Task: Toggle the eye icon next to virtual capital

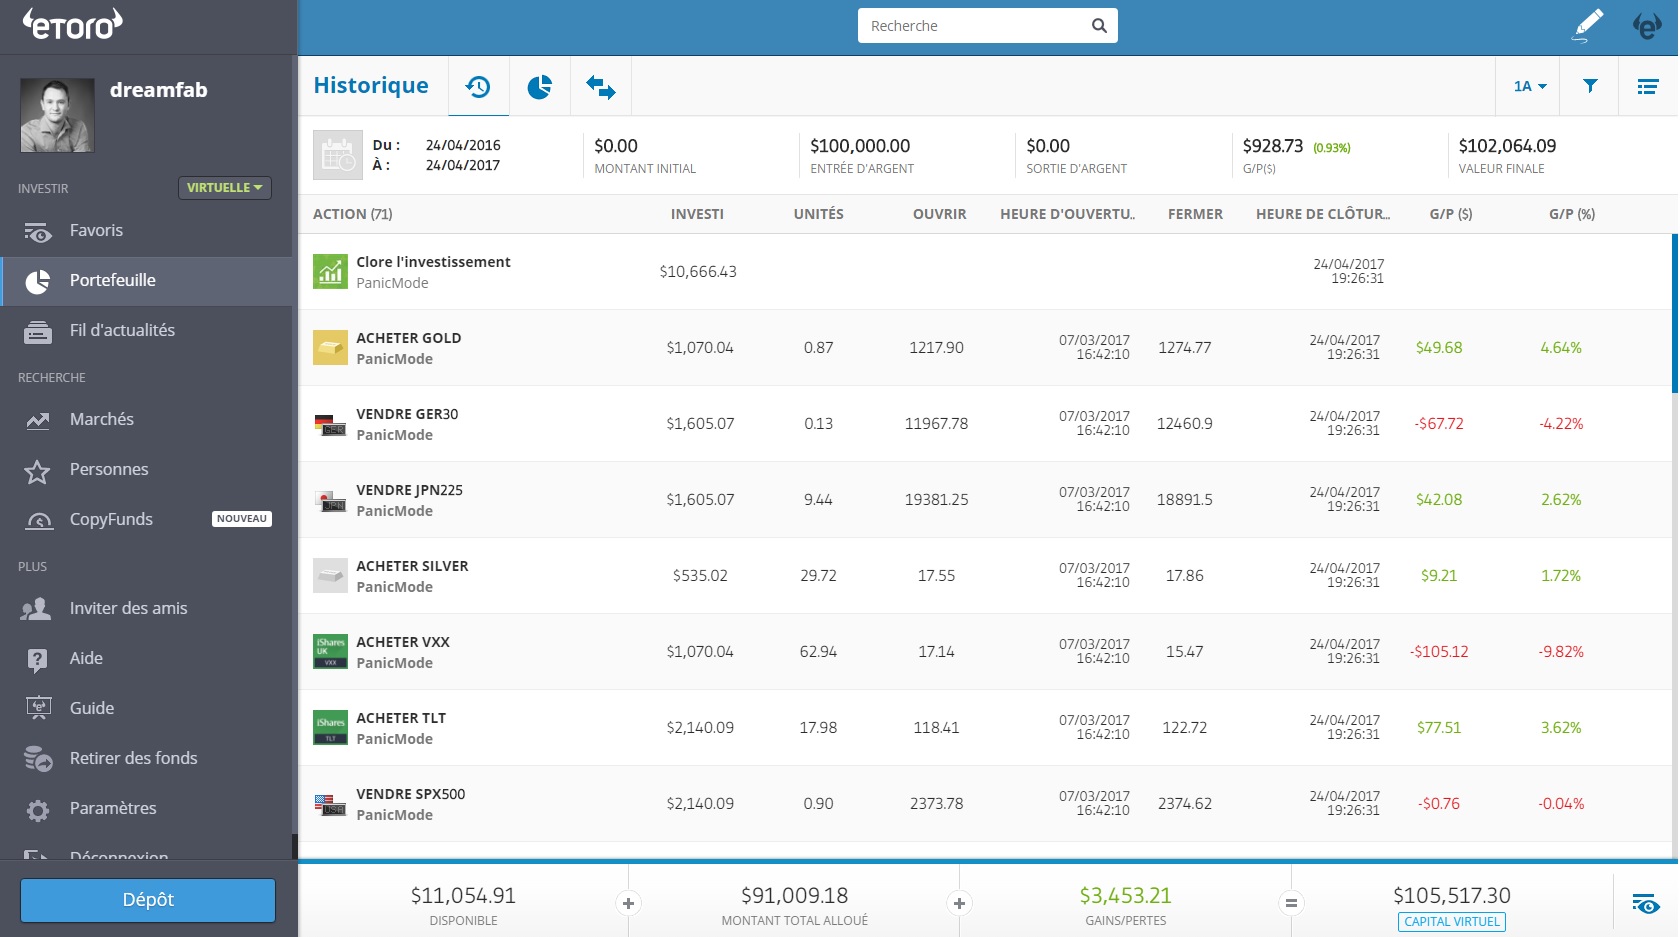Action: (1645, 904)
